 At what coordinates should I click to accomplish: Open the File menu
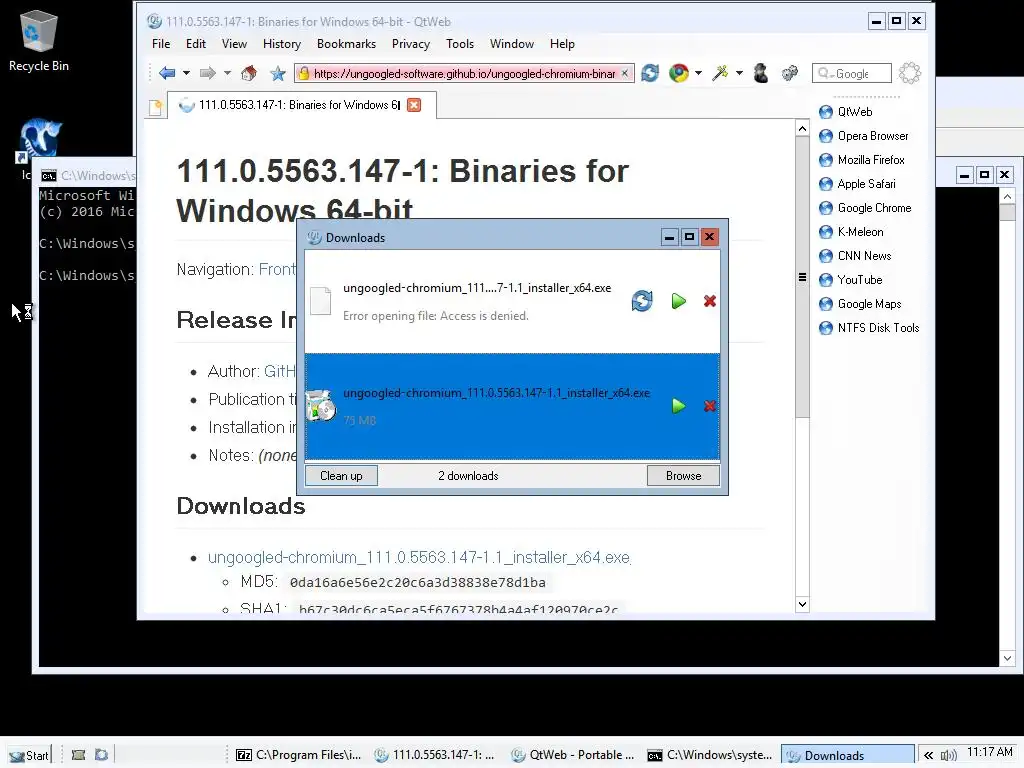(x=161, y=44)
